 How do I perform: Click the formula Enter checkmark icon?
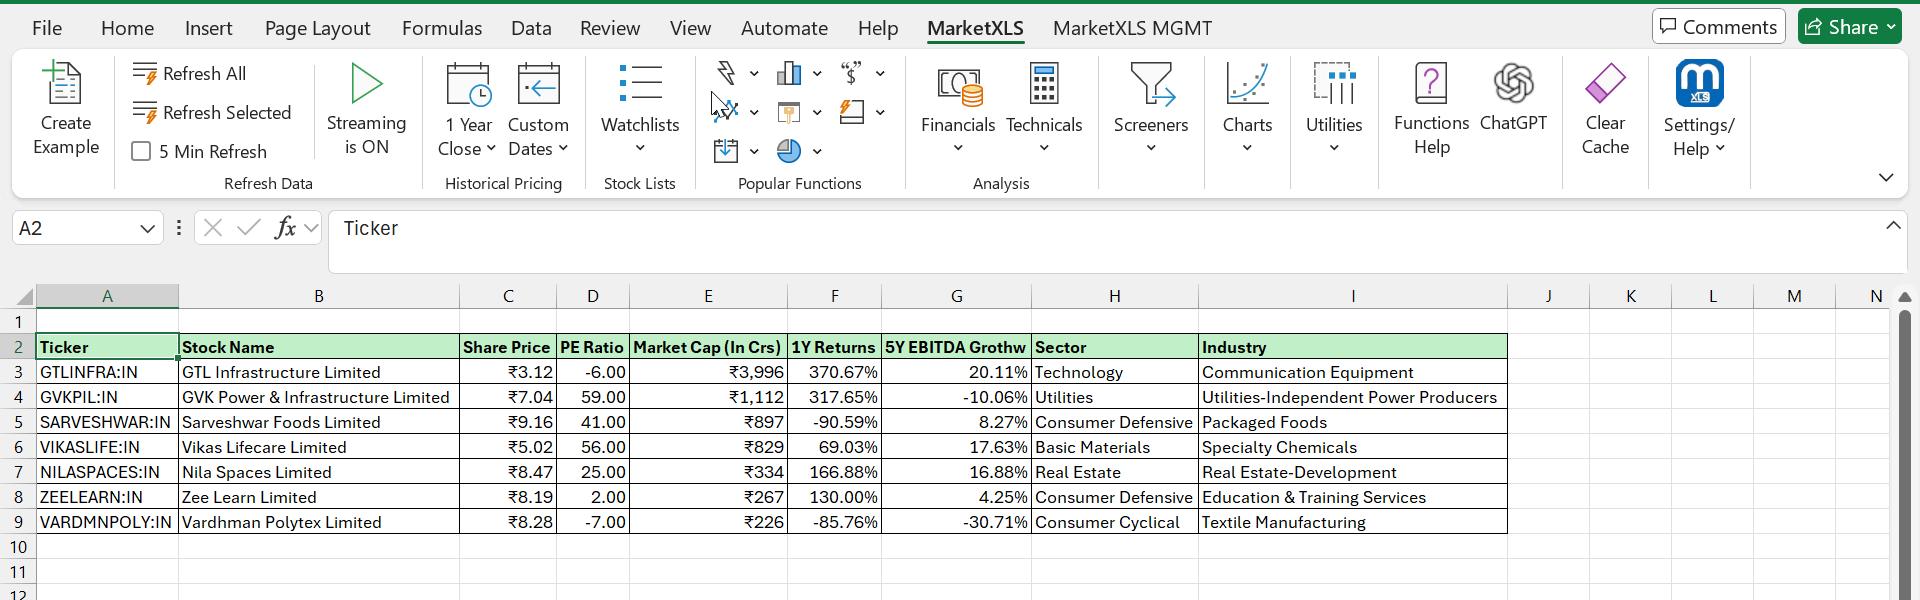click(248, 228)
